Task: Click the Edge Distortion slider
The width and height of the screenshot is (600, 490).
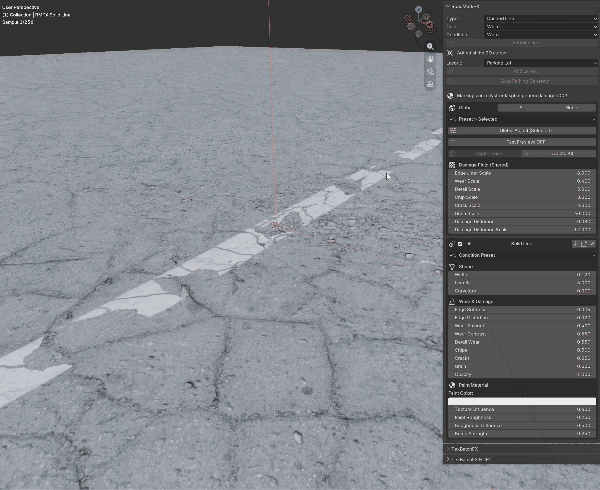Action: (522, 318)
